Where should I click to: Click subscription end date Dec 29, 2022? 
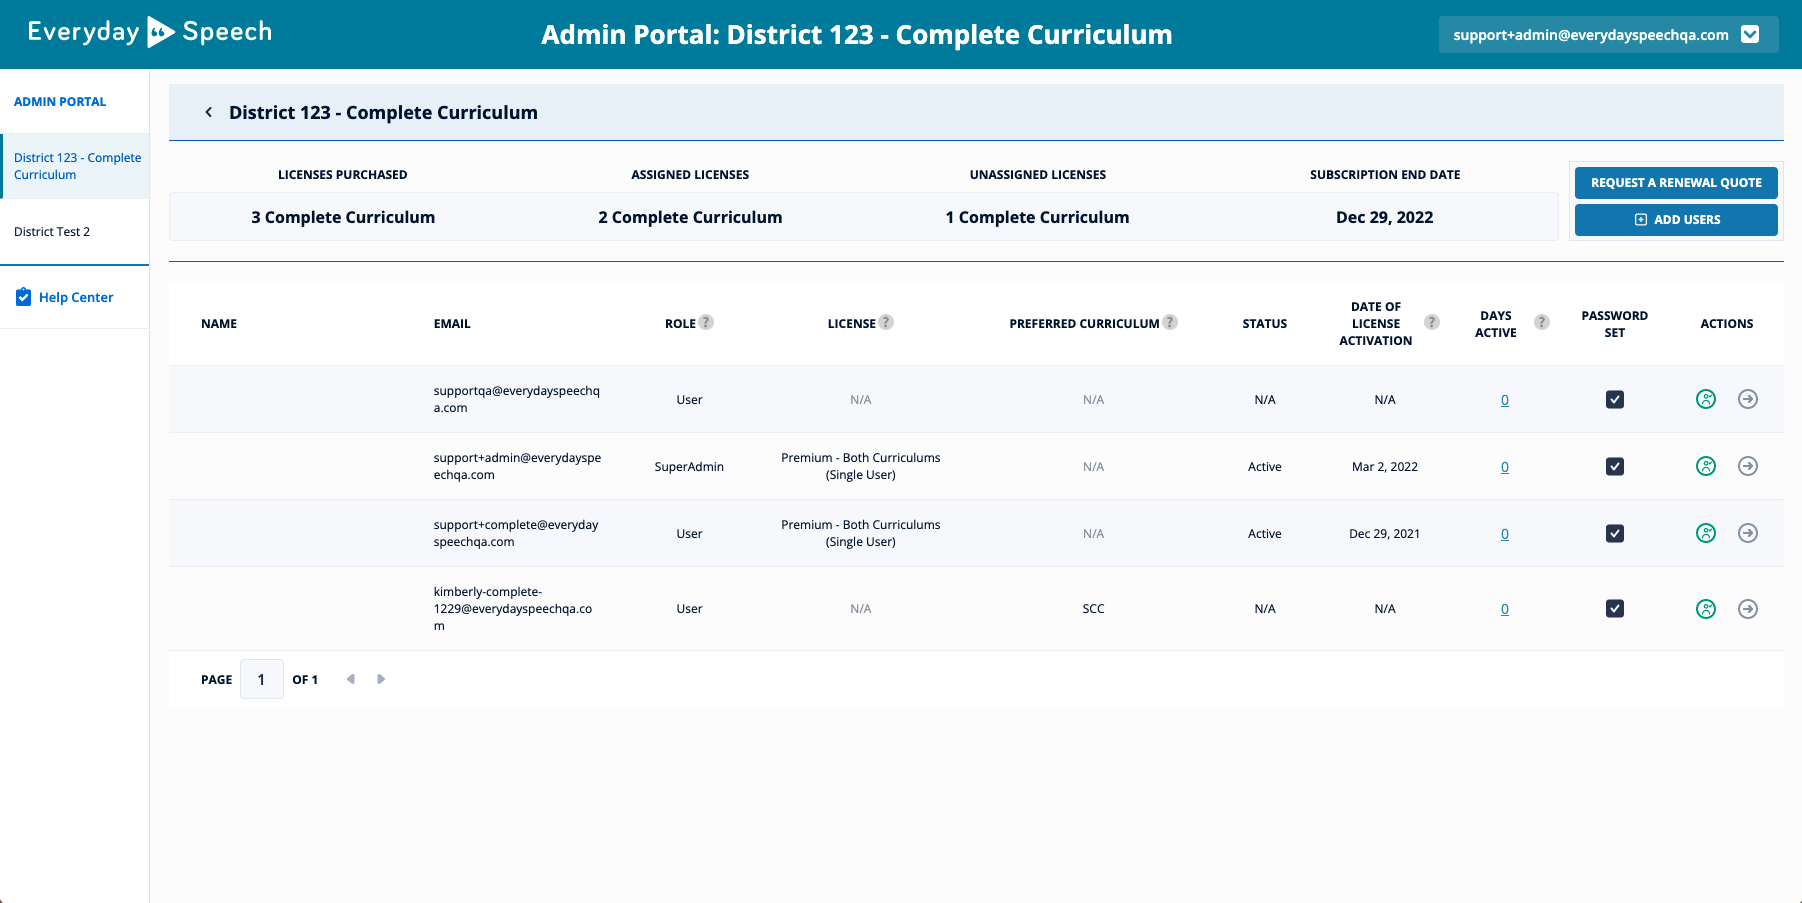(1385, 217)
